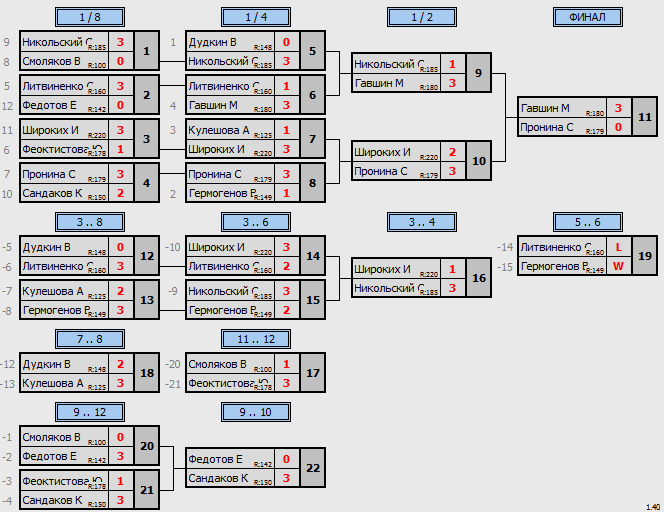Select match number 13 box
The height and width of the screenshot is (512, 664).
[x=147, y=300]
